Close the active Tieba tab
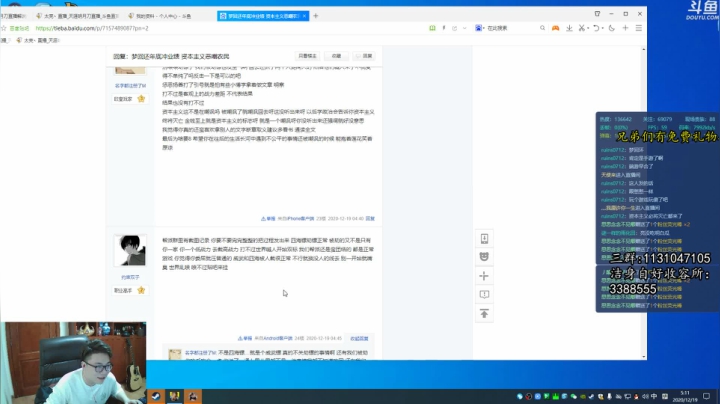720x404 pixels. pos(304,16)
